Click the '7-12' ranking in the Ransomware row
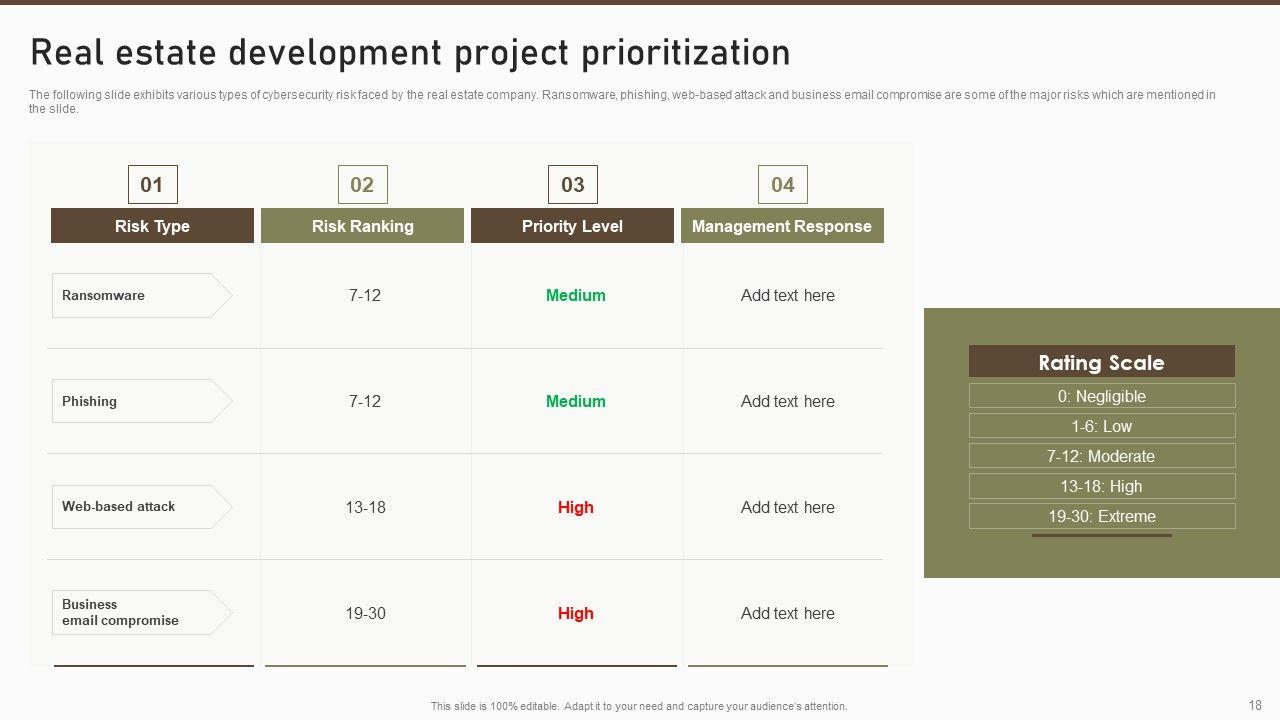 pyautogui.click(x=365, y=295)
